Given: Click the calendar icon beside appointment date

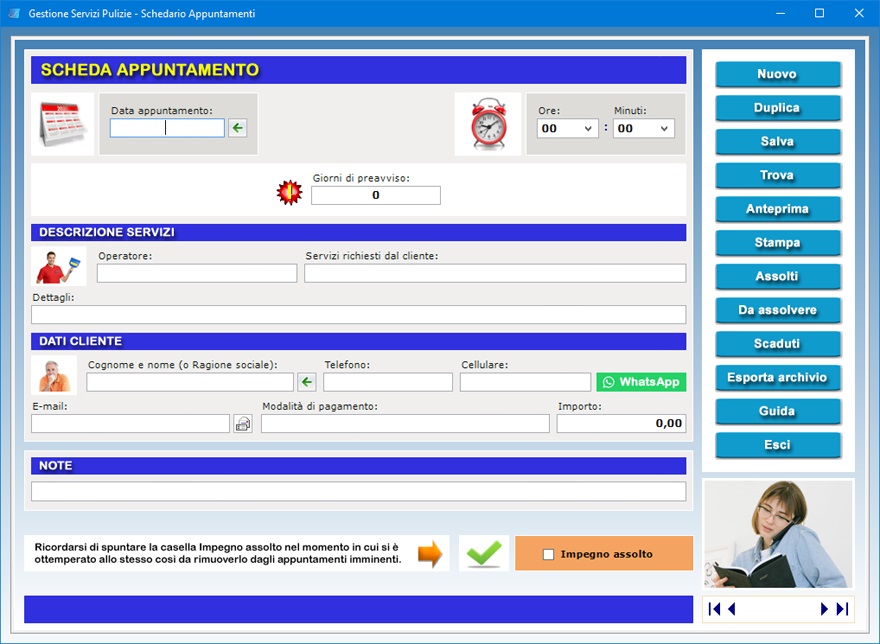Looking at the screenshot, I should pos(62,124).
